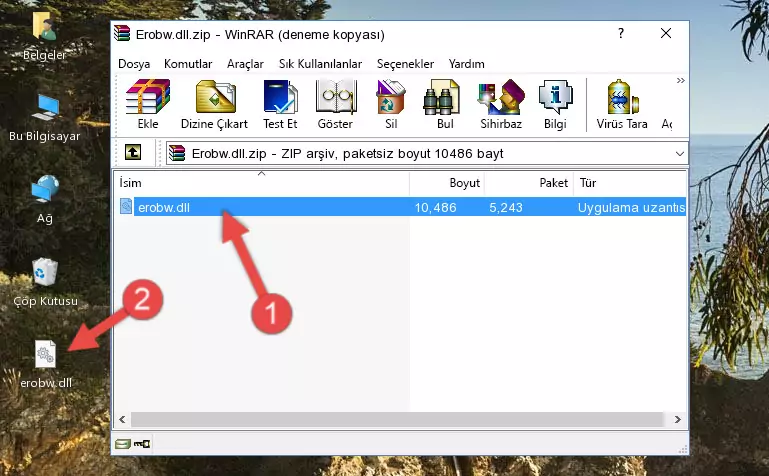Select the Belgeler desktop icon
Image resolution: width=769 pixels, height=476 pixels.
45,36
